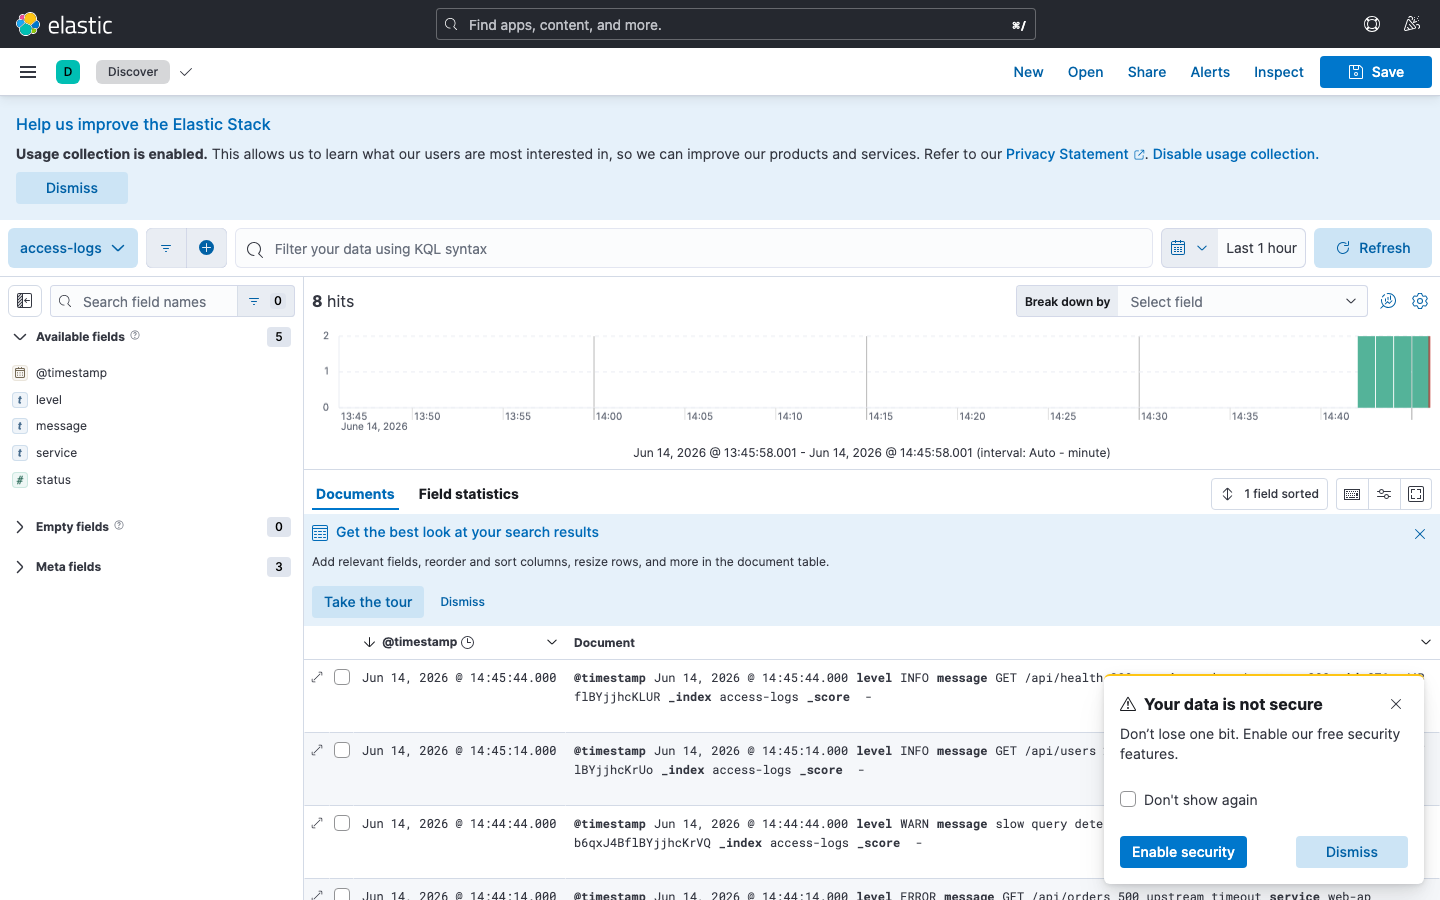The height and width of the screenshot is (900, 1440).
Task: Open the Elastic home logo
Action: tap(64, 24)
